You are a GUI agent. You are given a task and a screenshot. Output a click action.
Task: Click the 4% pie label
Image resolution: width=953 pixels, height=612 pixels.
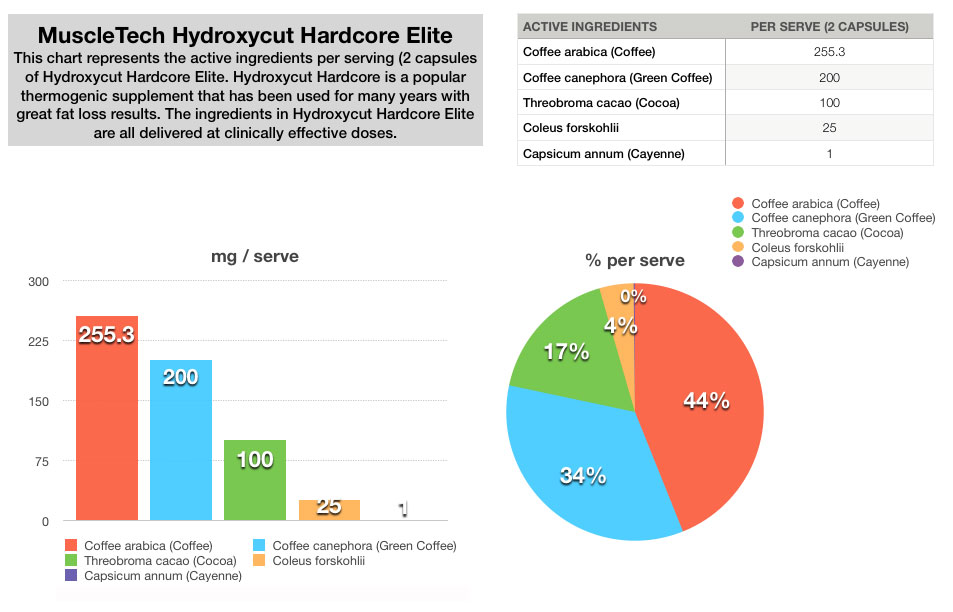point(621,326)
